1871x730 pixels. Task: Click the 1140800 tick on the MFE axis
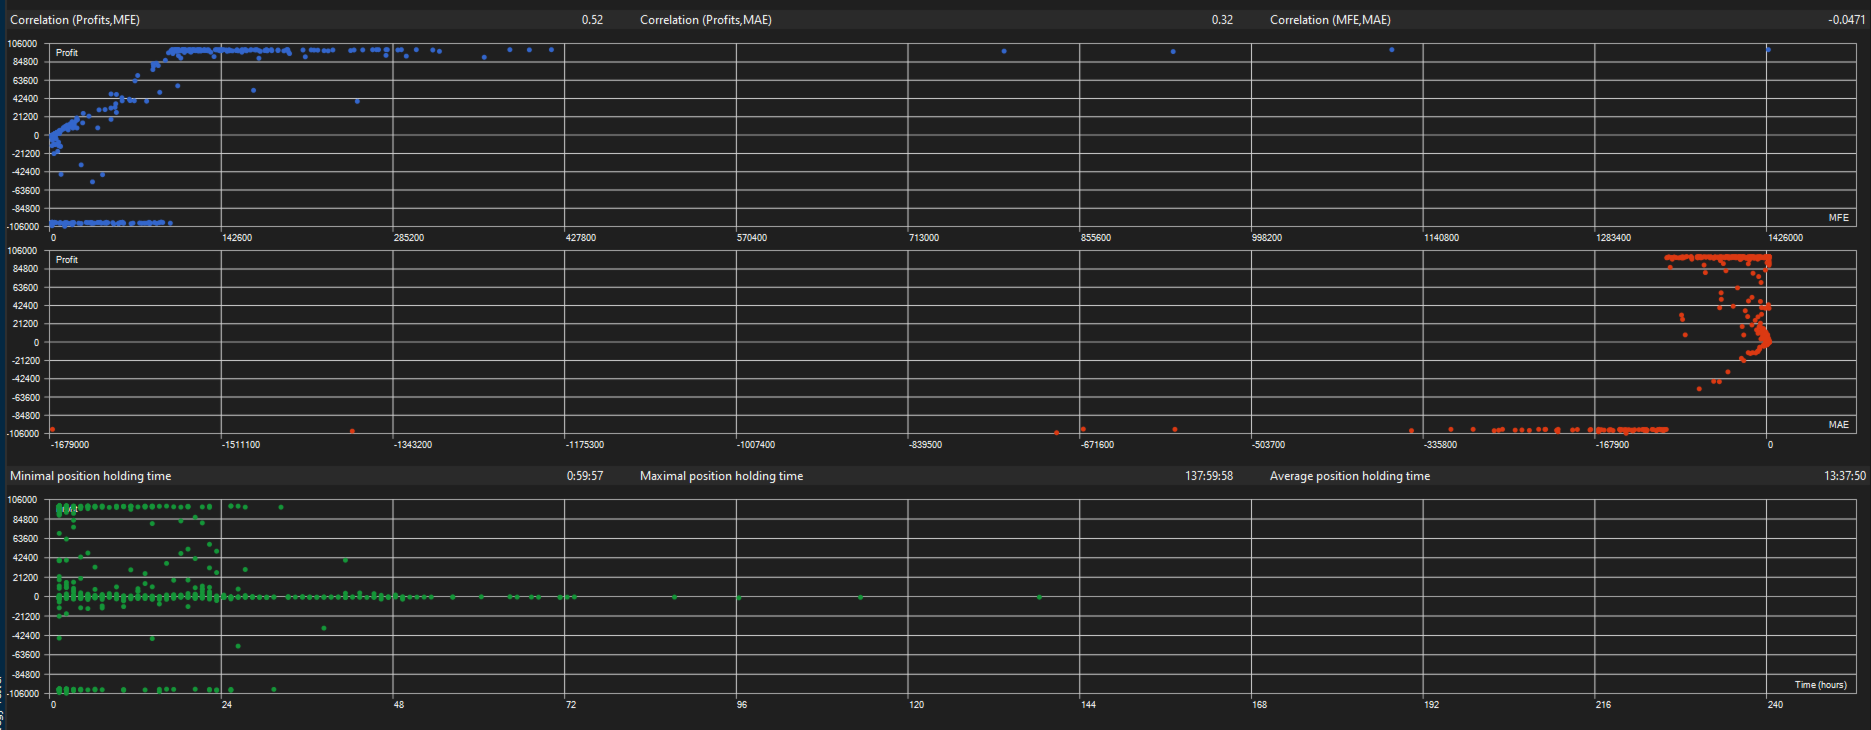pos(1441,238)
